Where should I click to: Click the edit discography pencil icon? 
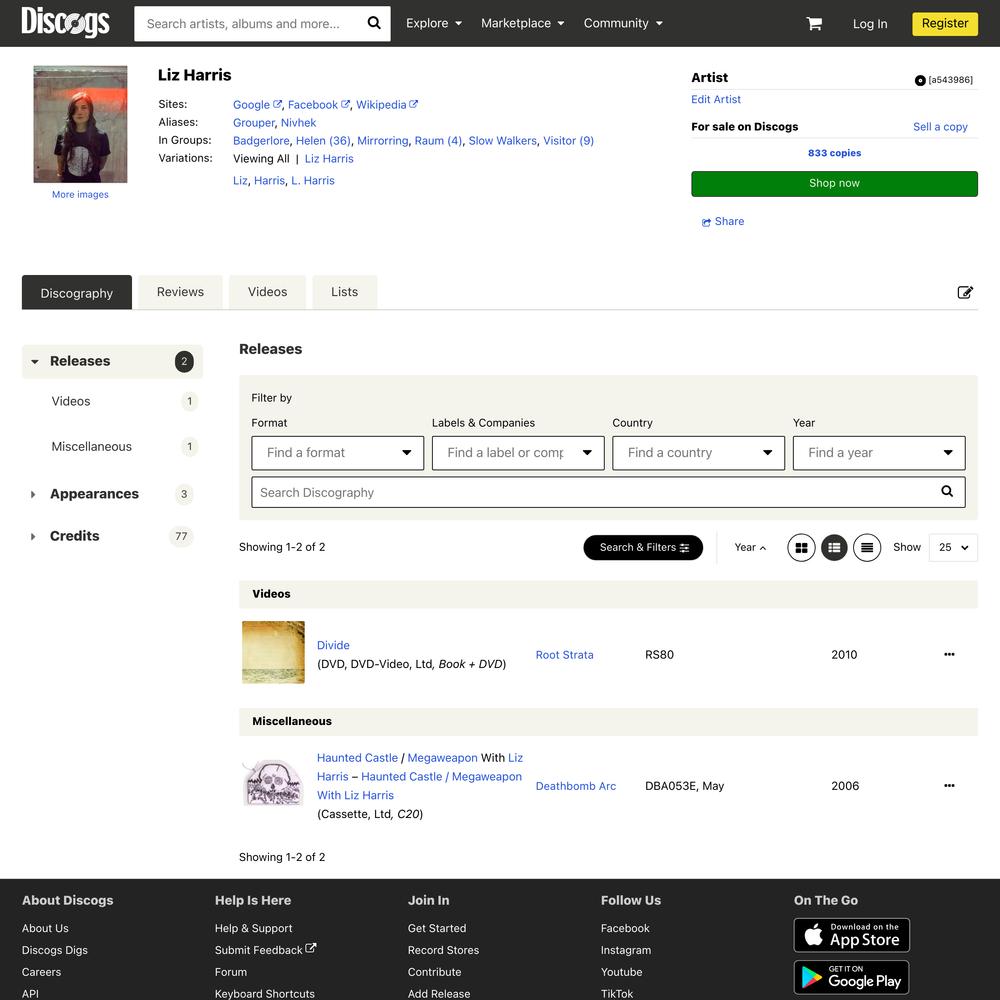tap(965, 292)
